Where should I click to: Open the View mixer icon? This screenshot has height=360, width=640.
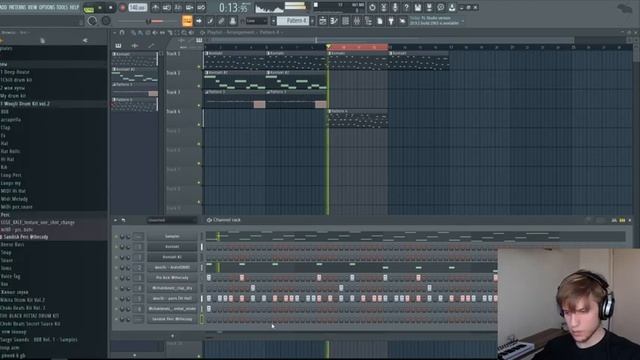[x=357, y=21]
